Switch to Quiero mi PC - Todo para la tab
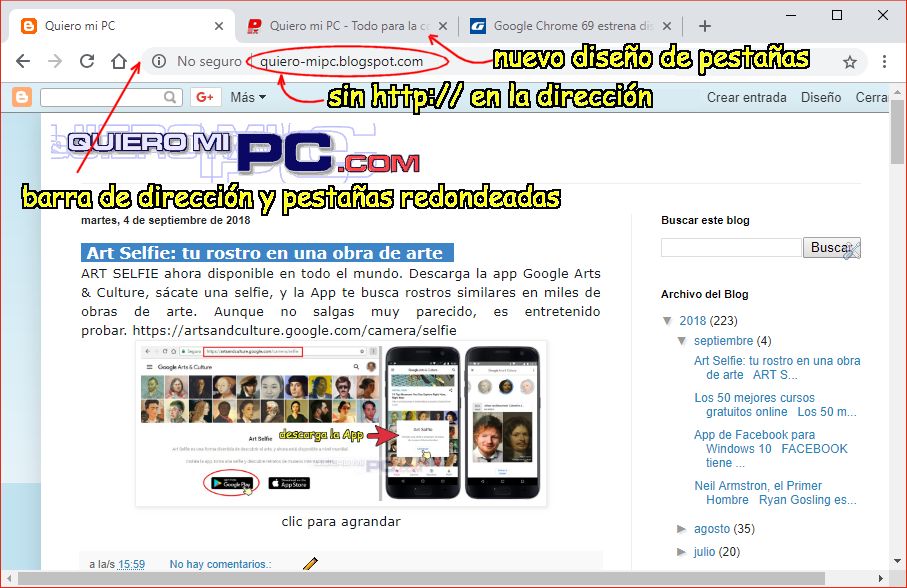Screen dimensions: 907x588 pyautogui.click(x=347, y=26)
